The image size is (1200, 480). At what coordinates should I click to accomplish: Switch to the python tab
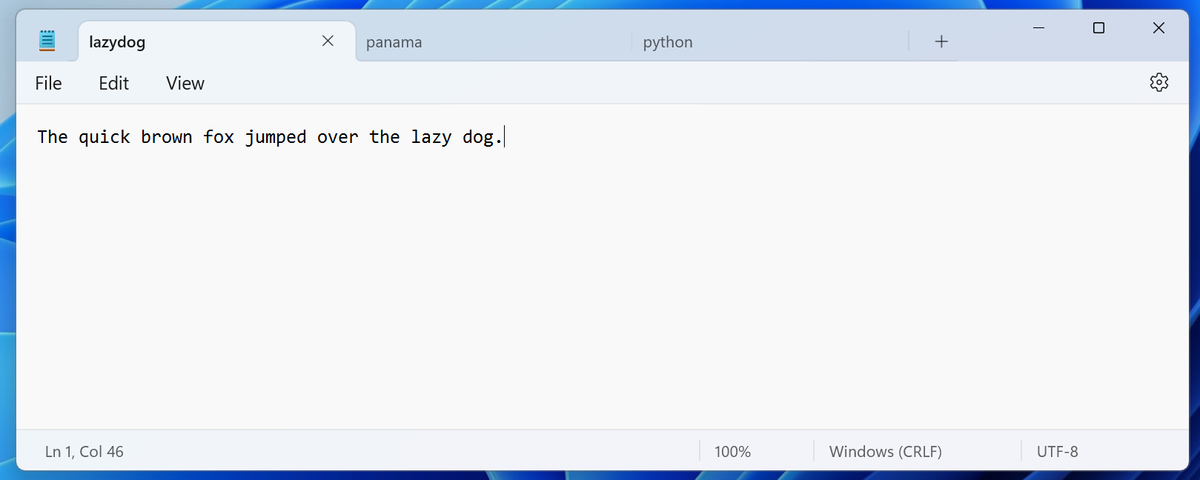tap(668, 42)
